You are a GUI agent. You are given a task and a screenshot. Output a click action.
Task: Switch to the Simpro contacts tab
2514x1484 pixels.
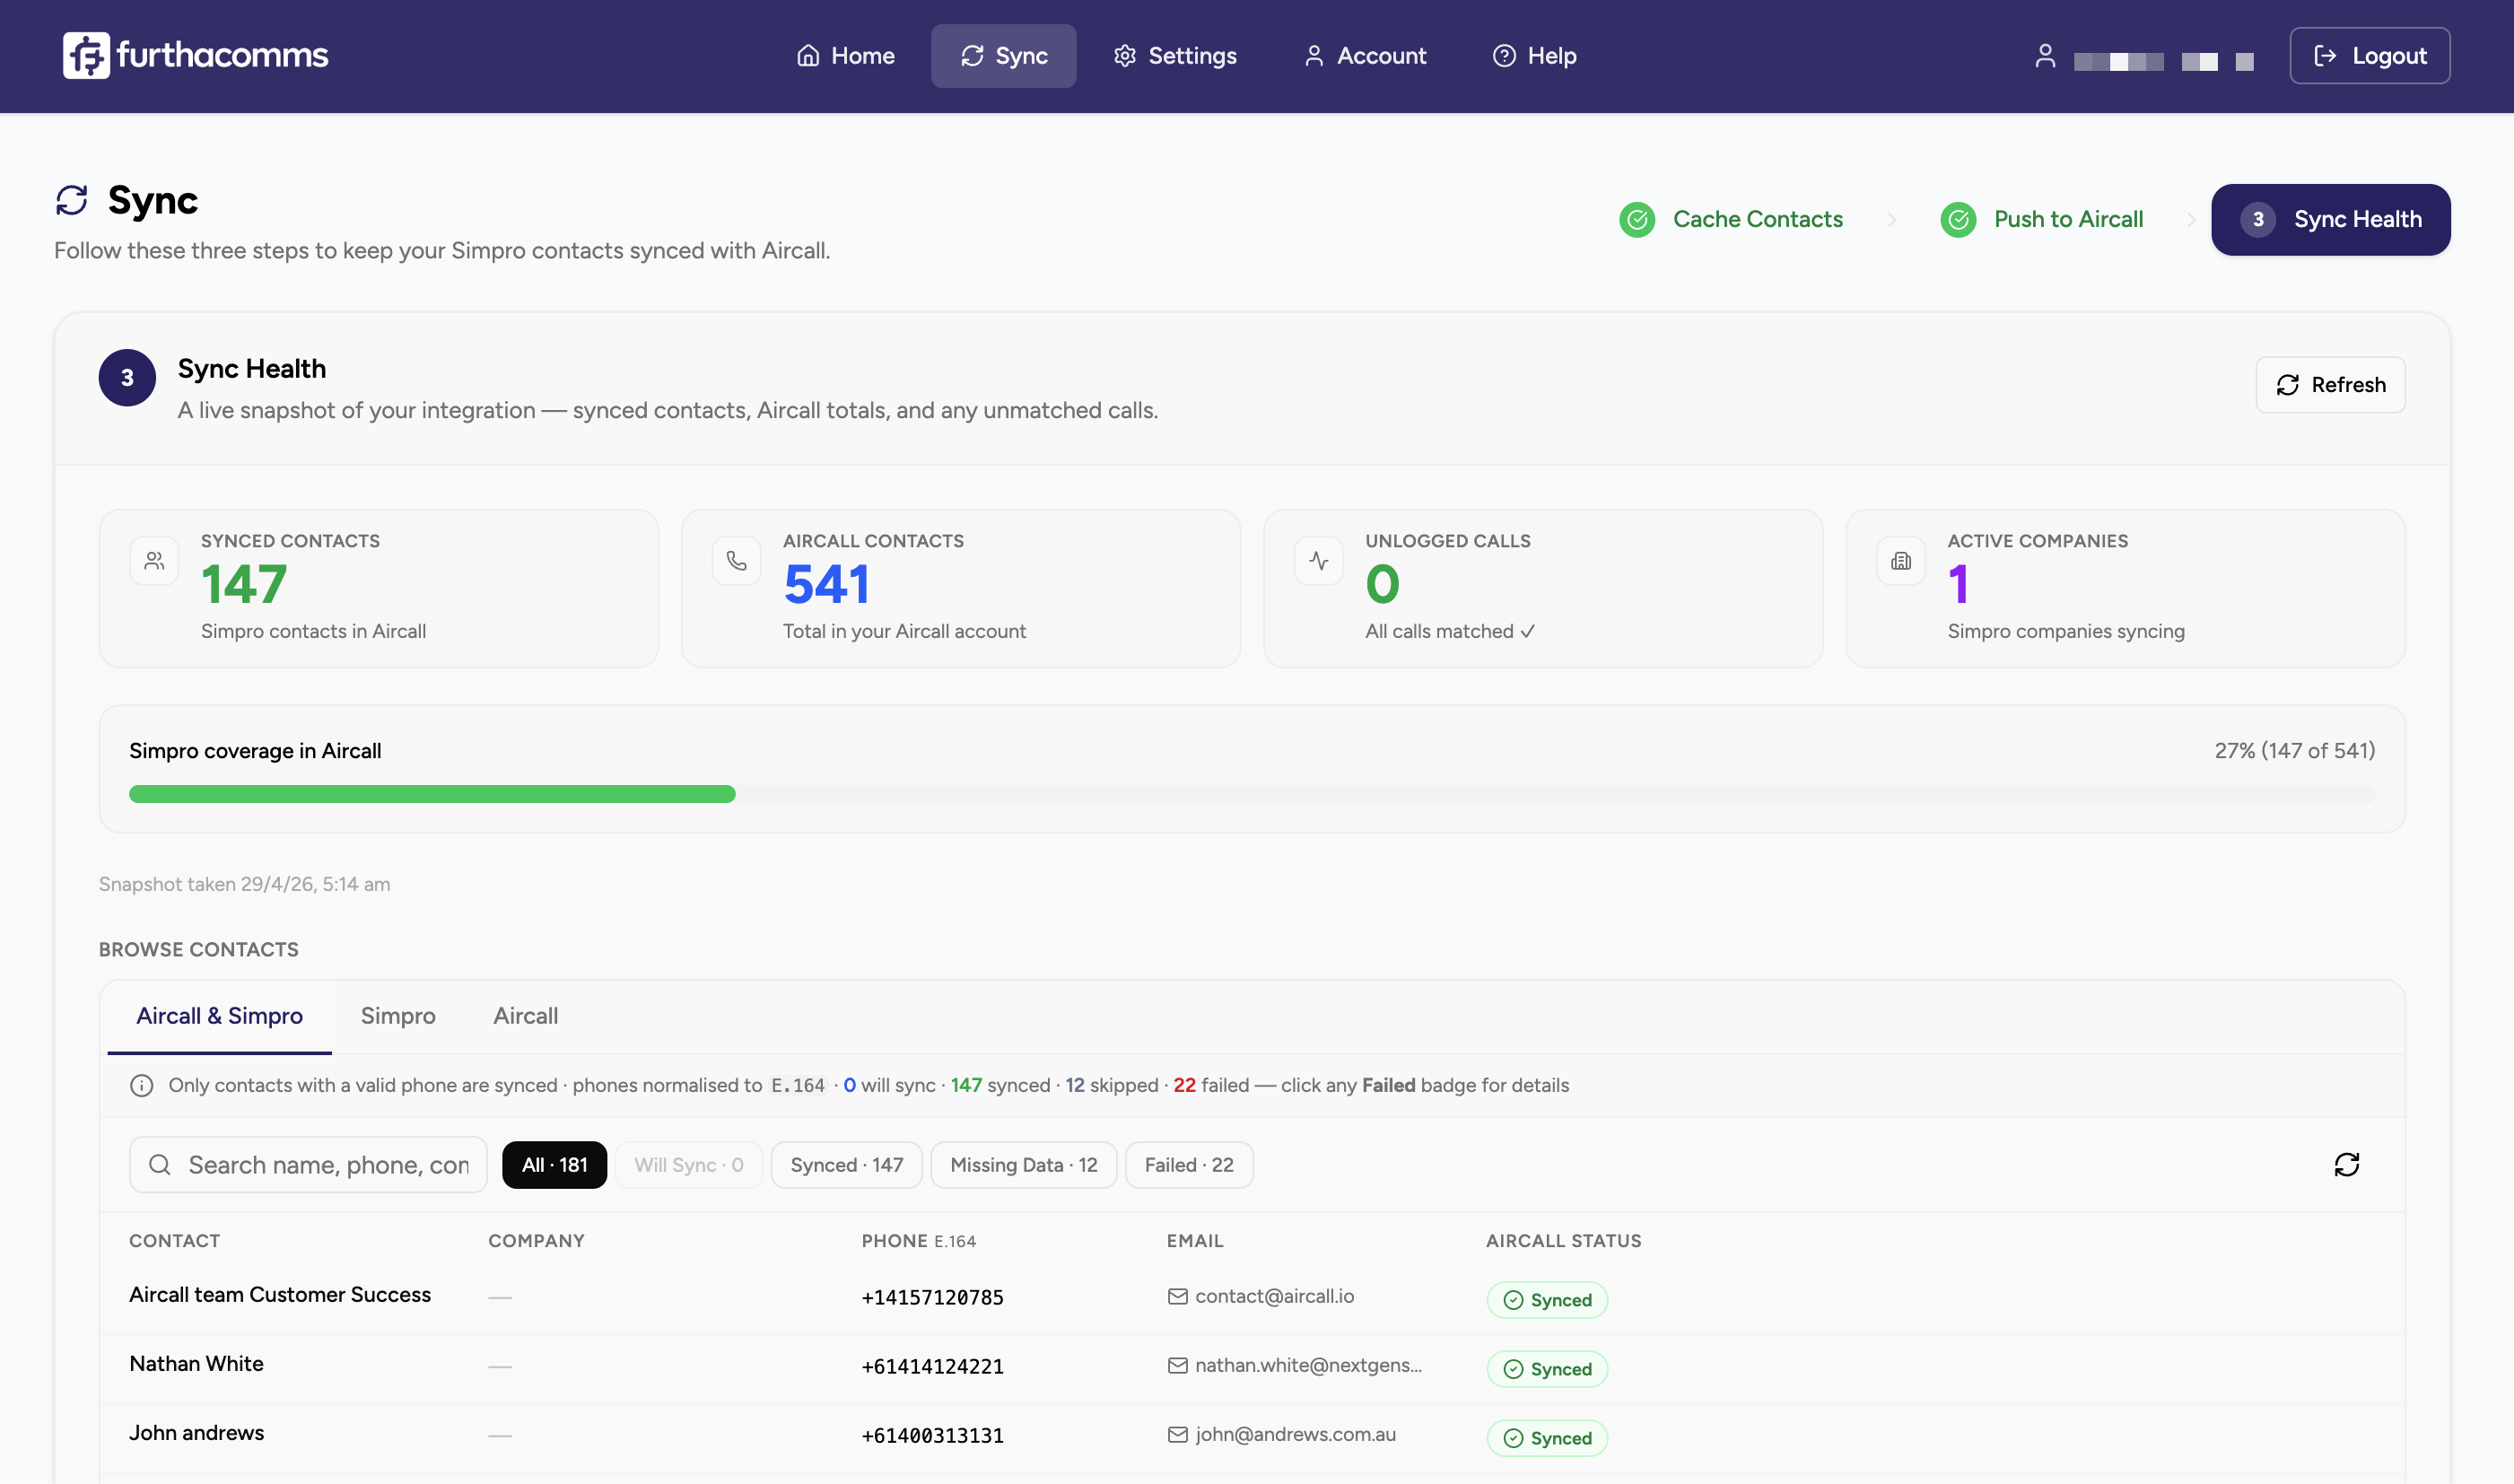tap(398, 1015)
